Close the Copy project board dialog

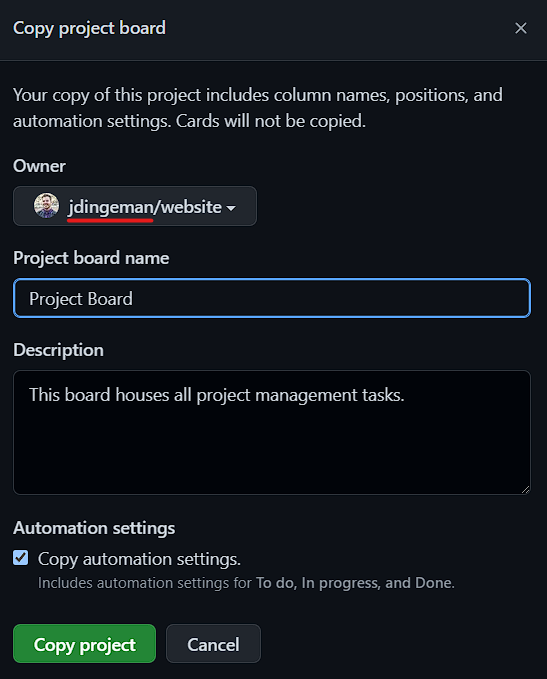pyautogui.click(x=521, y=28)
